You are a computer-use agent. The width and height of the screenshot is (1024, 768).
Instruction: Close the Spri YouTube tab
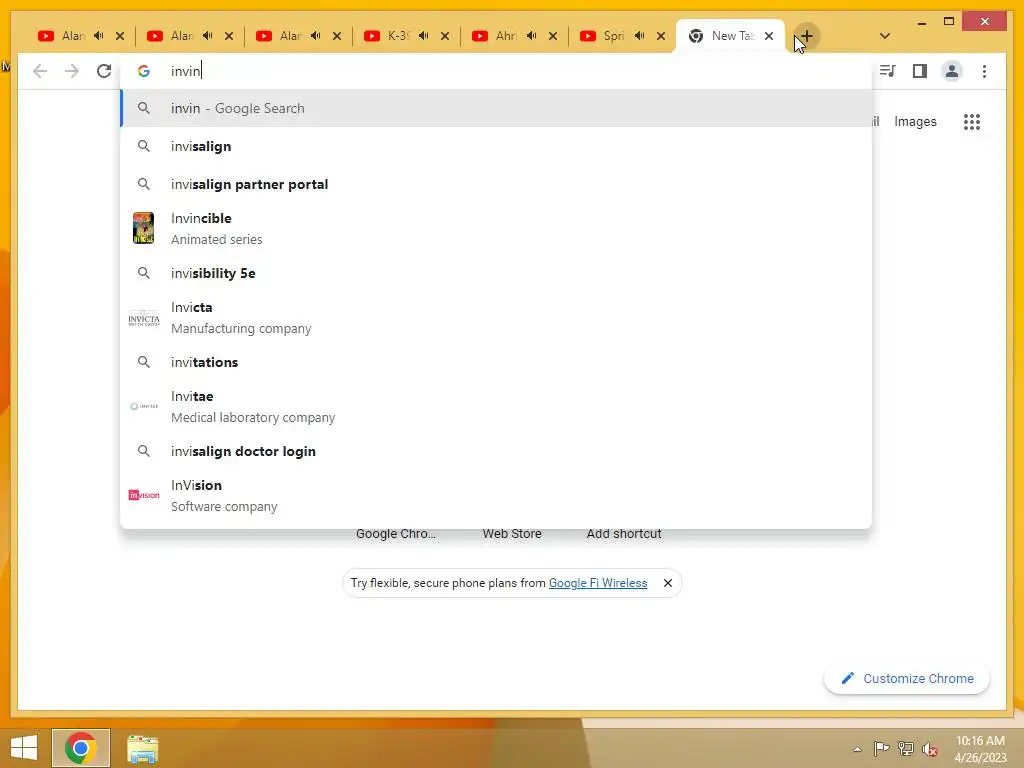(x=661, y=36)
